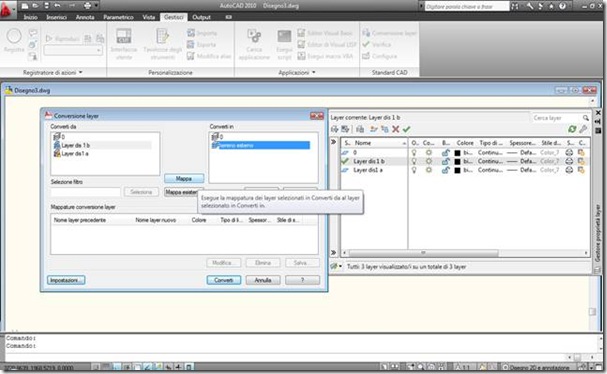Open the Parametrico ribbon tab
The width and height of the screenshot is (607, 374).
click(118, 17)
